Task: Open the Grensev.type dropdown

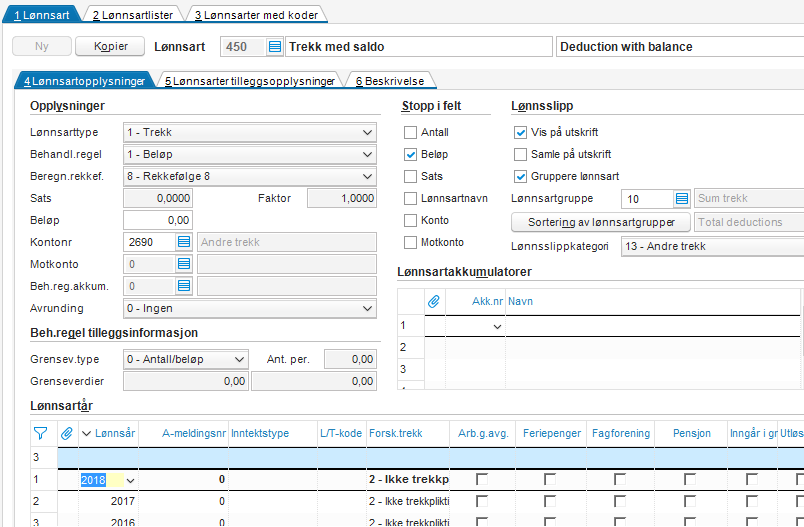Action: click(239, 359)
